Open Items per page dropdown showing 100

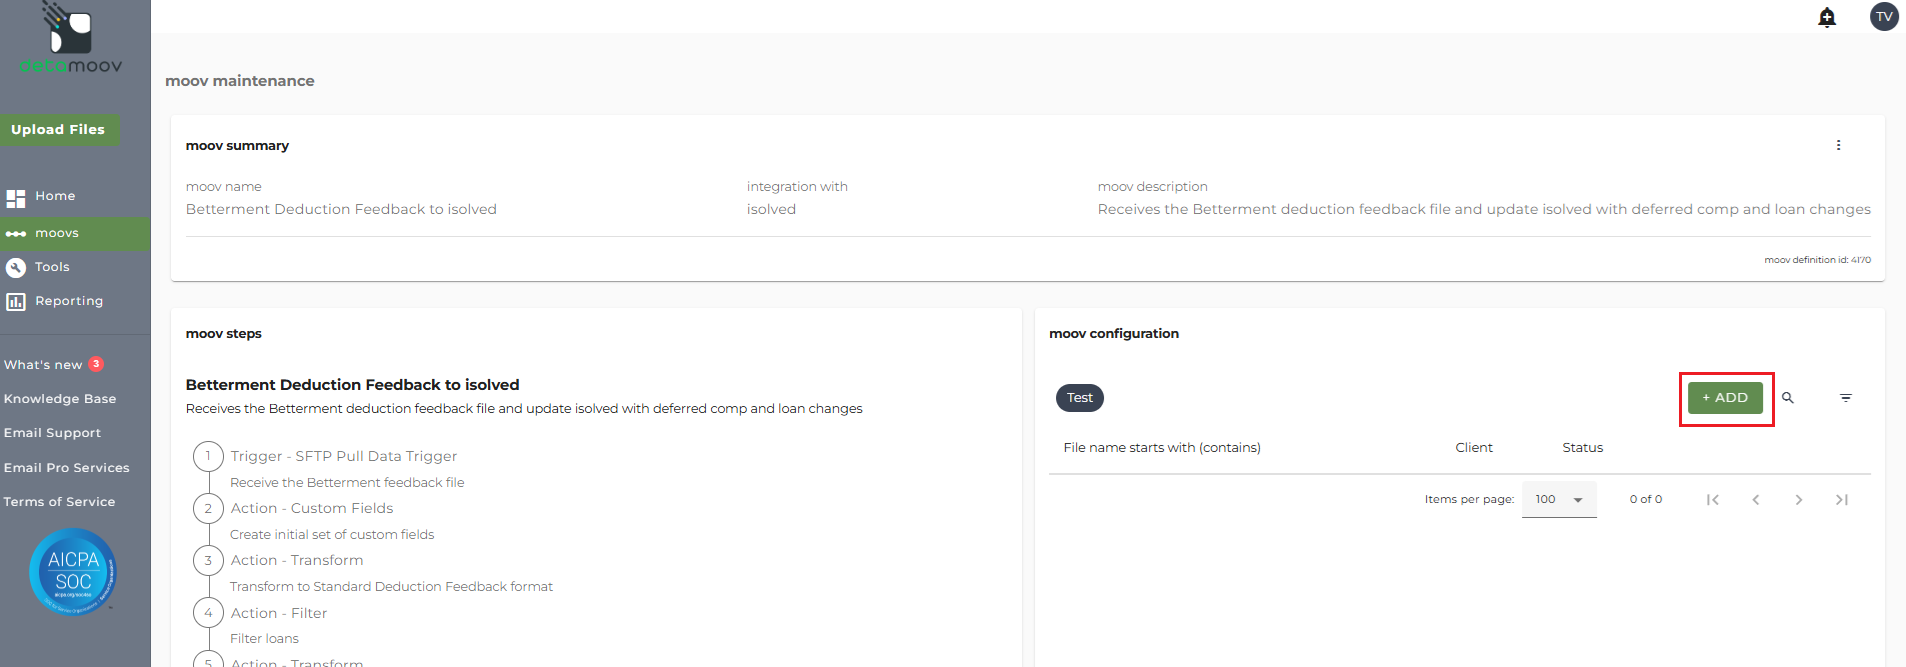click(1559, 499)
